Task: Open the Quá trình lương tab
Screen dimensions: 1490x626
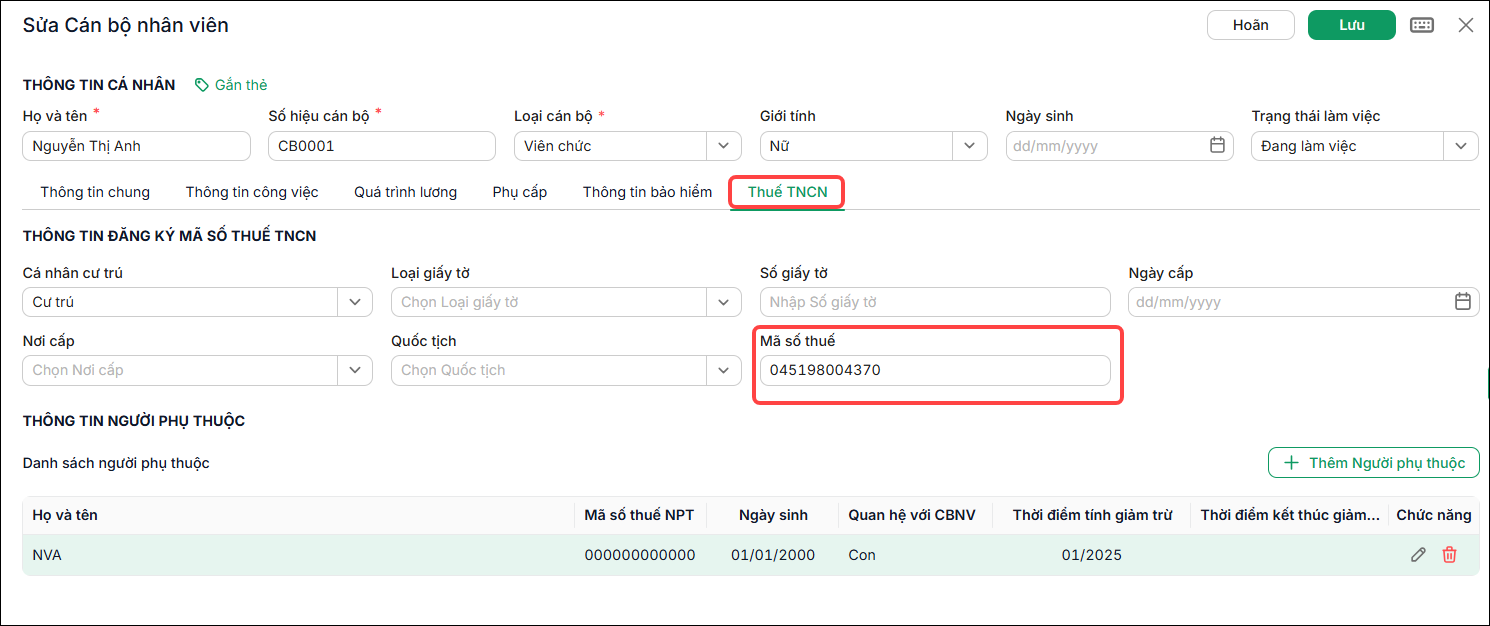Action: click(405, 192)
